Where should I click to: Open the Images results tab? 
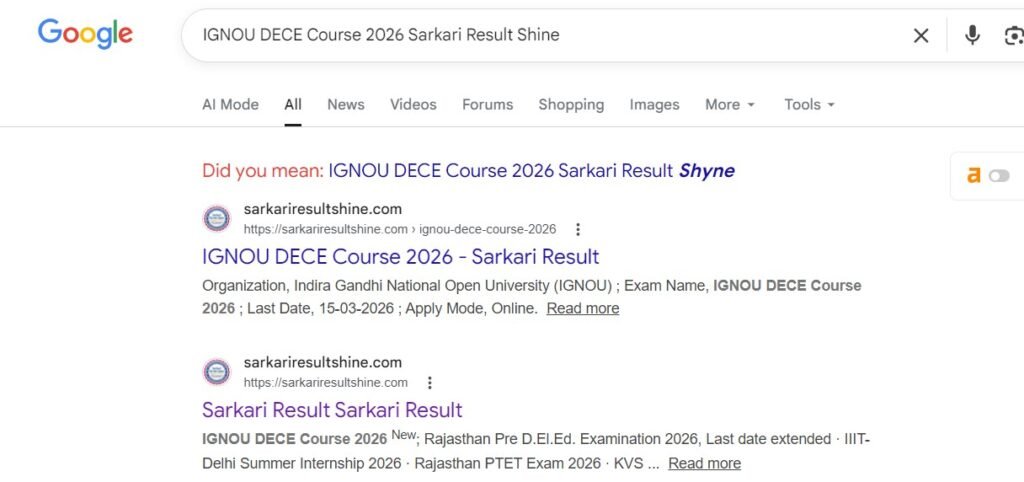pyautogui.click(x=654, y=104)
